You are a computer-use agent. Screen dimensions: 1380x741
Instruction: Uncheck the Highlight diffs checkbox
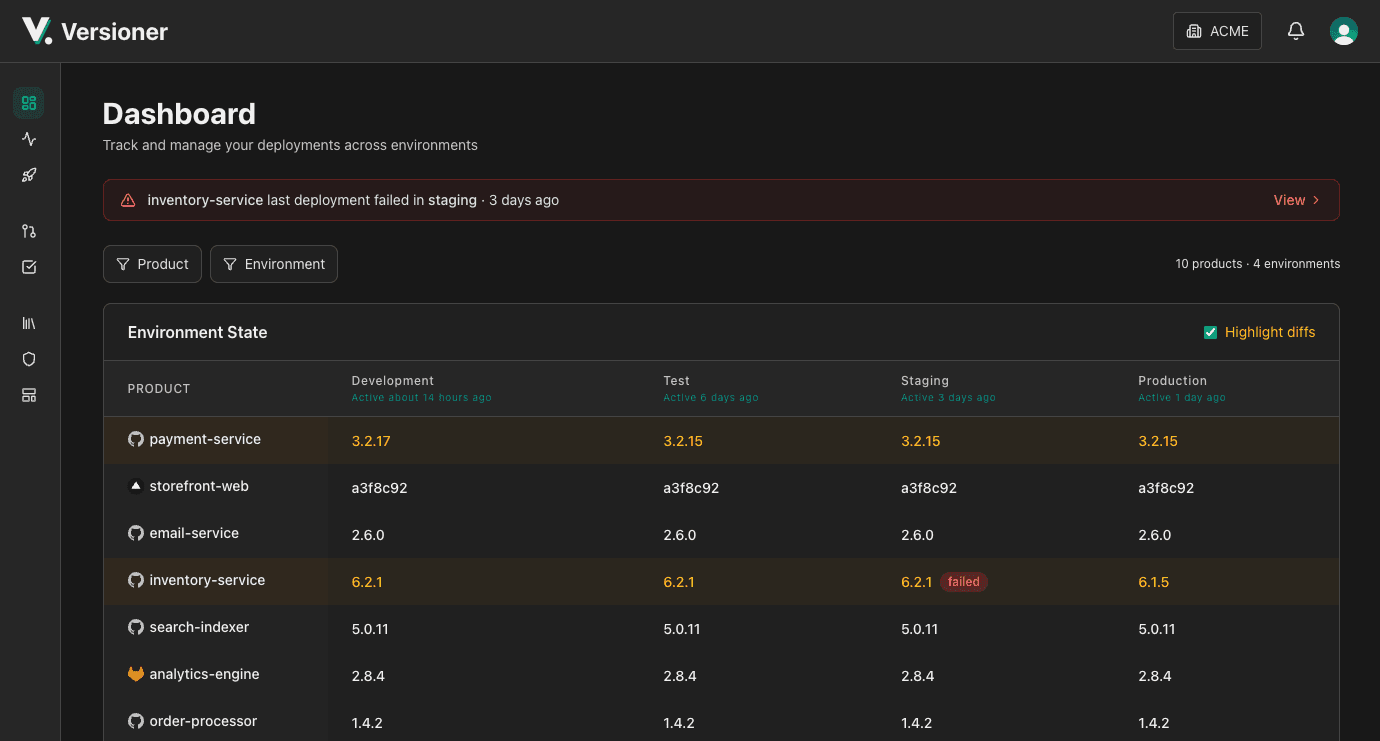(1210, 332)
